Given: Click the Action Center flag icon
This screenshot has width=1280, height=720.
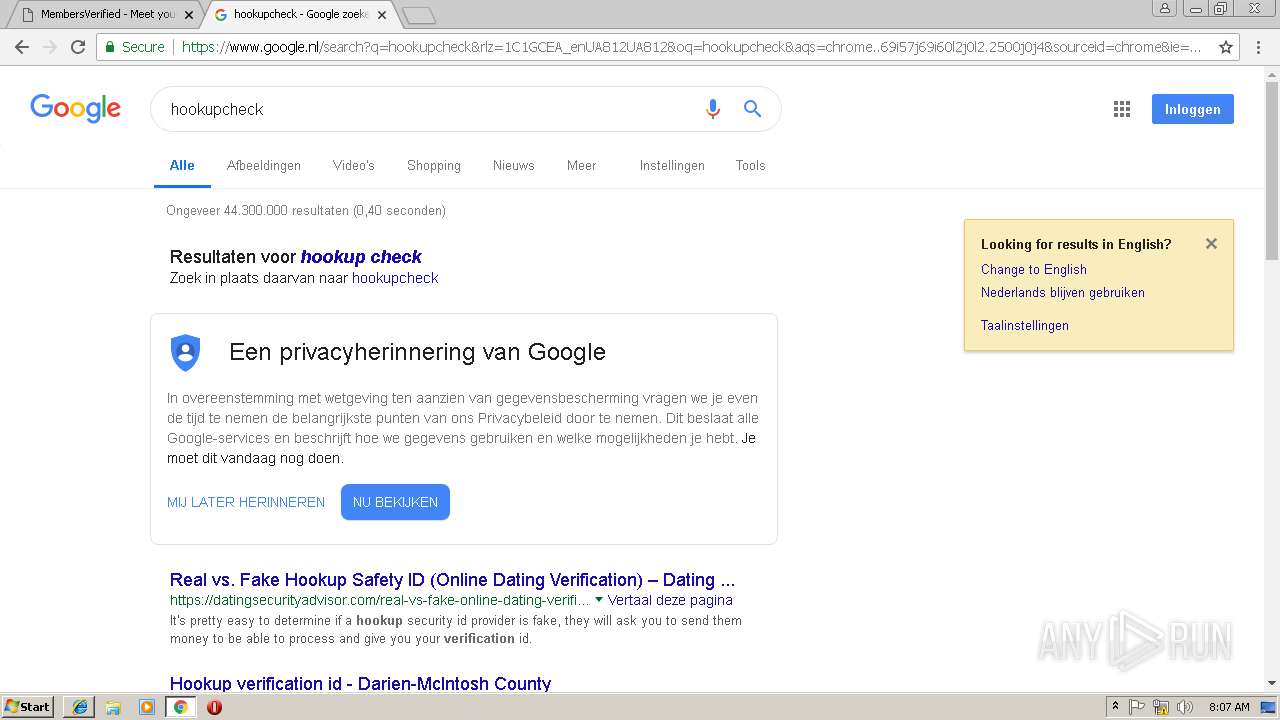Looking at the screenshot, I should [1138, 707].
